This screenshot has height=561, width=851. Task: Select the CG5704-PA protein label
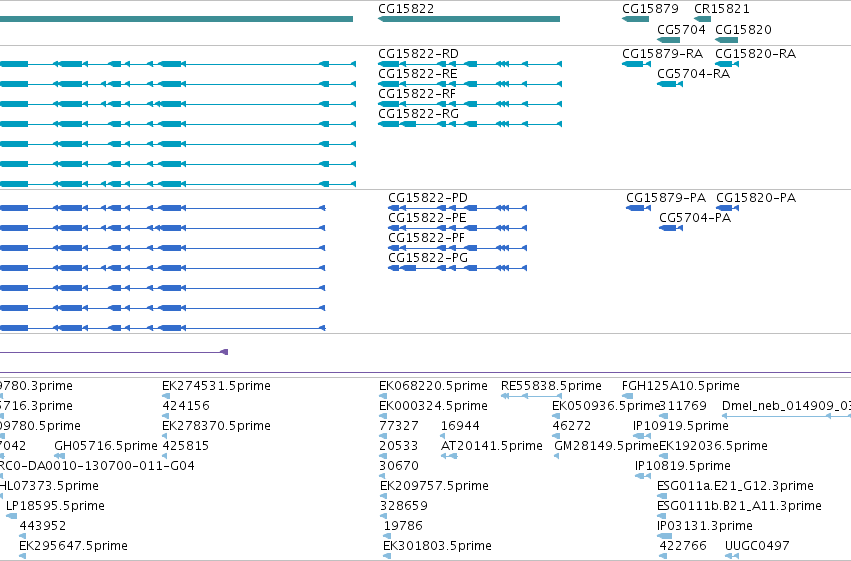(695, 218)
